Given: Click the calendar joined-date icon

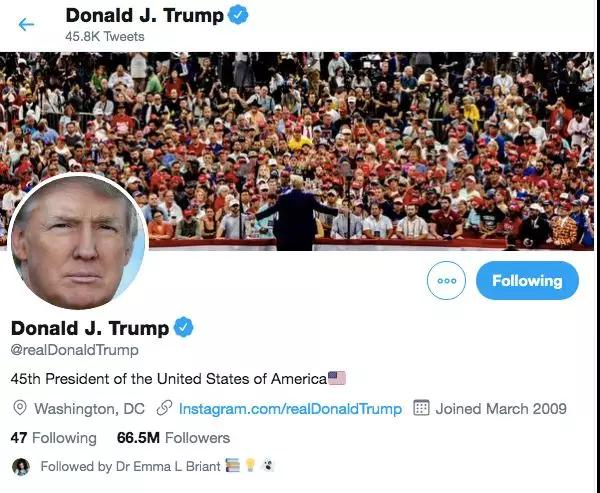Looking at the screenshot, I should 421,408.
